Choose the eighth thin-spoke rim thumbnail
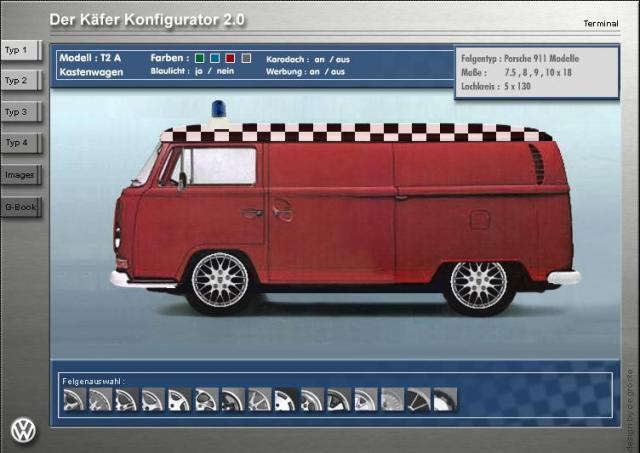The width and height of the screenshot is (640, 453). tap(260, 399)
